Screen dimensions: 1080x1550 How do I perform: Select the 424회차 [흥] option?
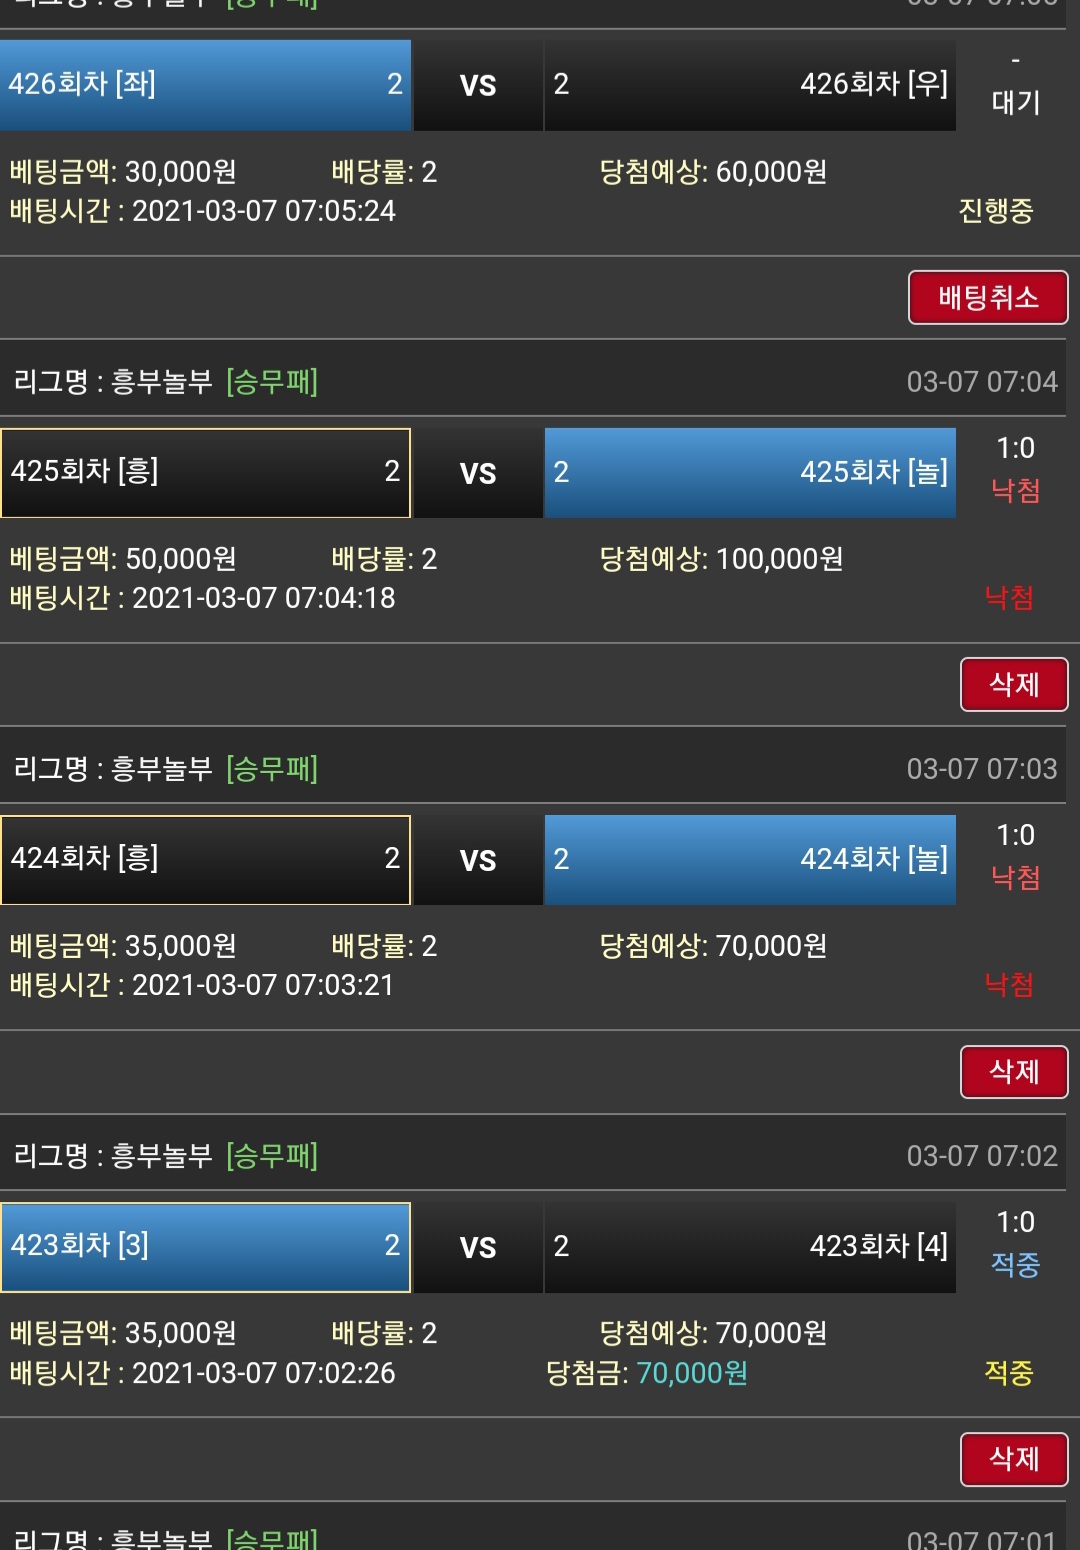(x=205, y=859)
